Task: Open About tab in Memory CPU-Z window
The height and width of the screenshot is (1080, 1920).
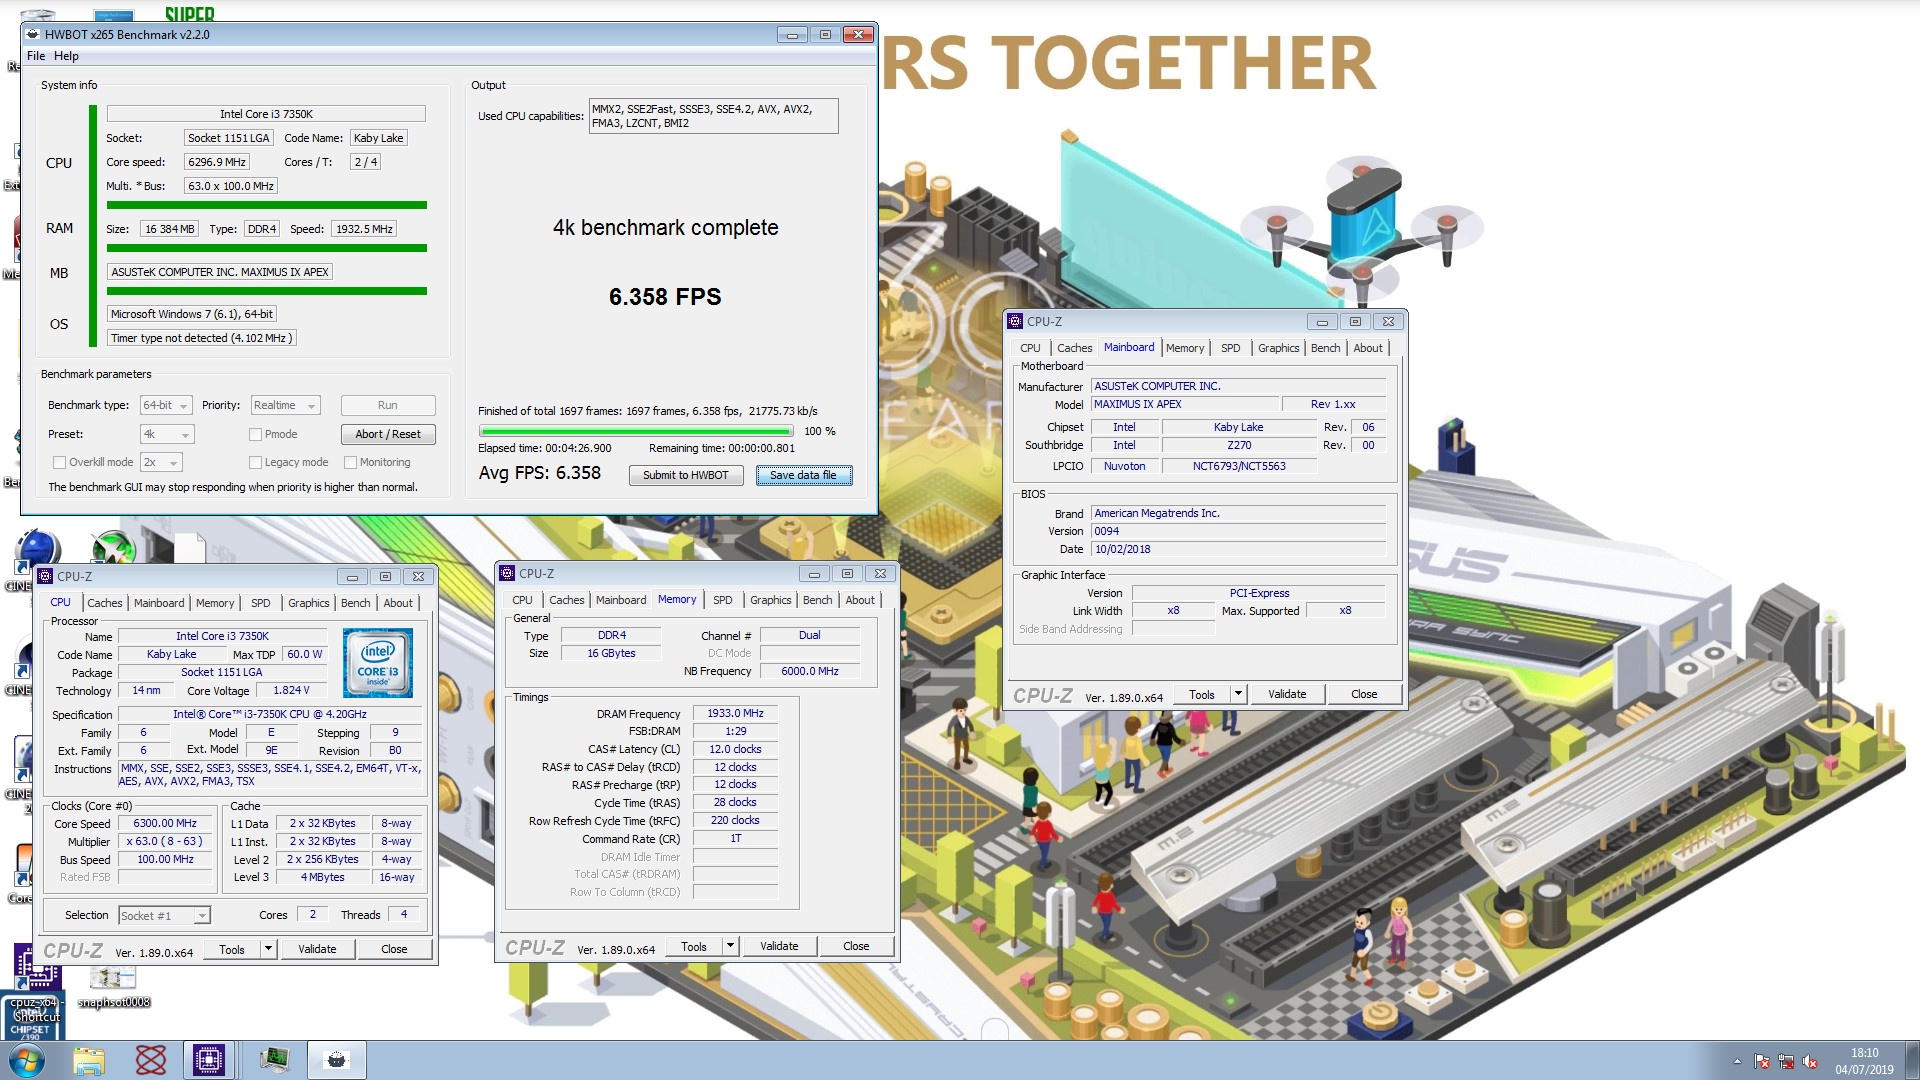Action: click(x=860, y=600)
